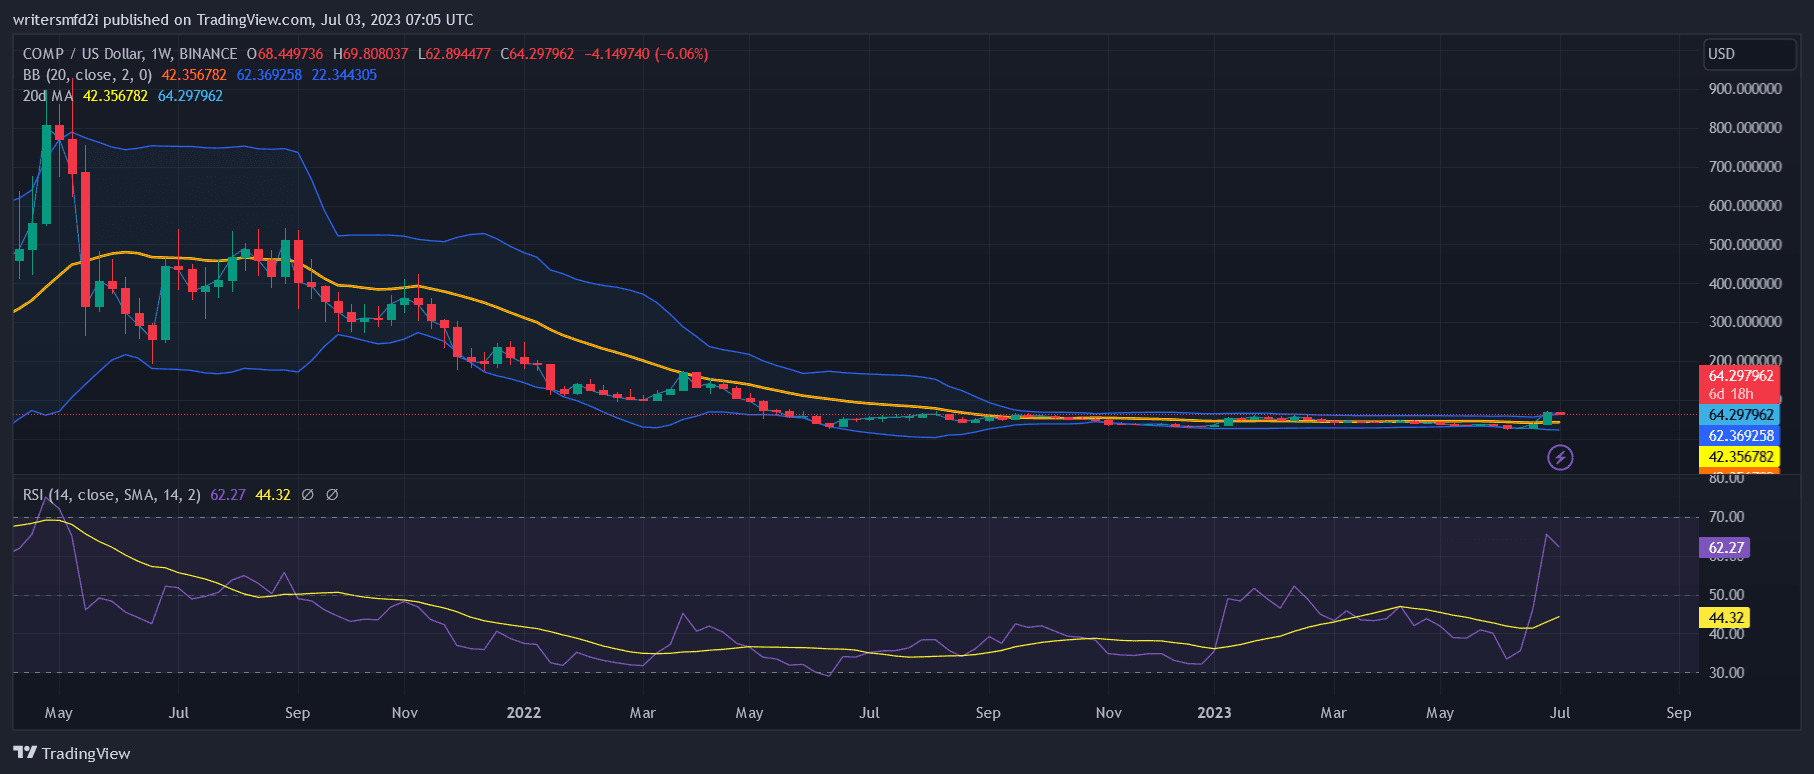Click the yellow 42.356782 price scale label
Image resolution: width=1814 pixels, height=774 pixels.
[x=1740, y=457]
